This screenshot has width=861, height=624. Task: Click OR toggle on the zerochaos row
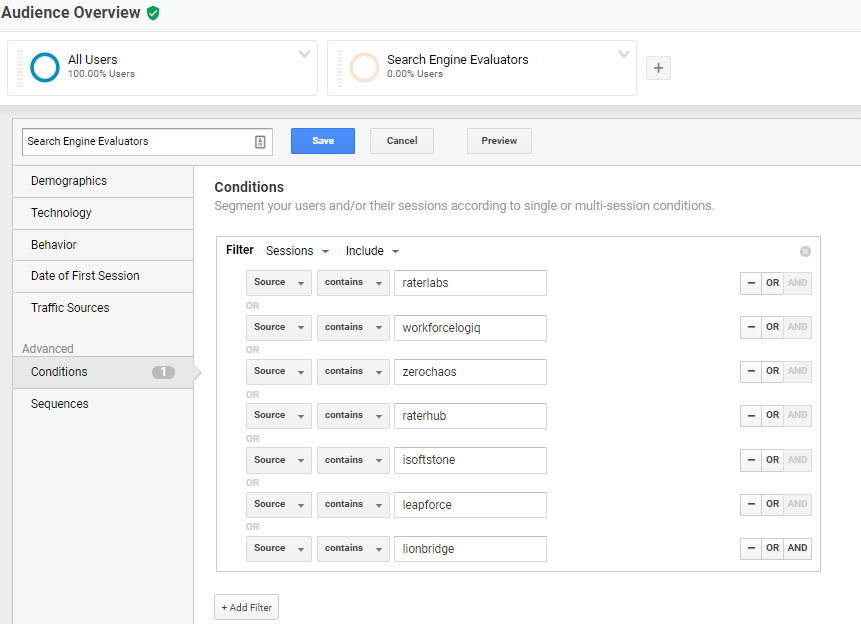click(x=772, y=371)
